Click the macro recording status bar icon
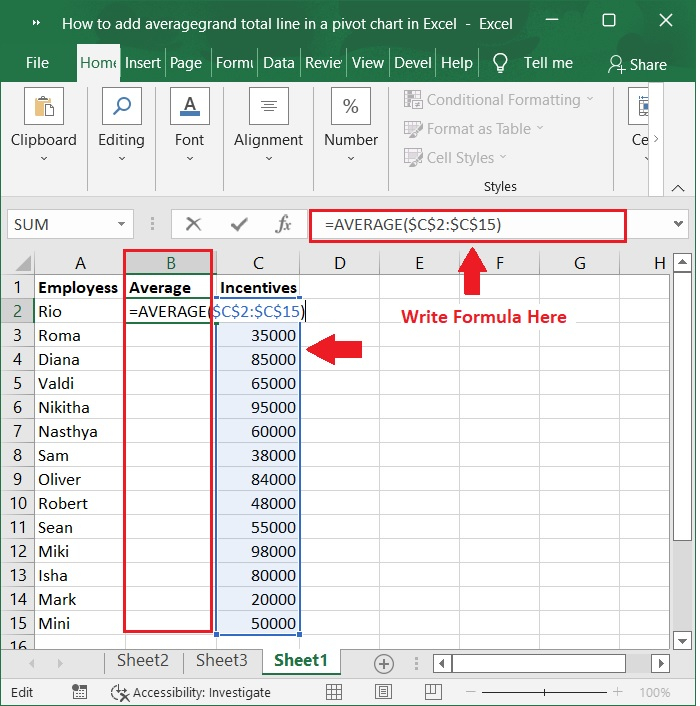Screen dimensions: 700x706 (x=79, y=692)
